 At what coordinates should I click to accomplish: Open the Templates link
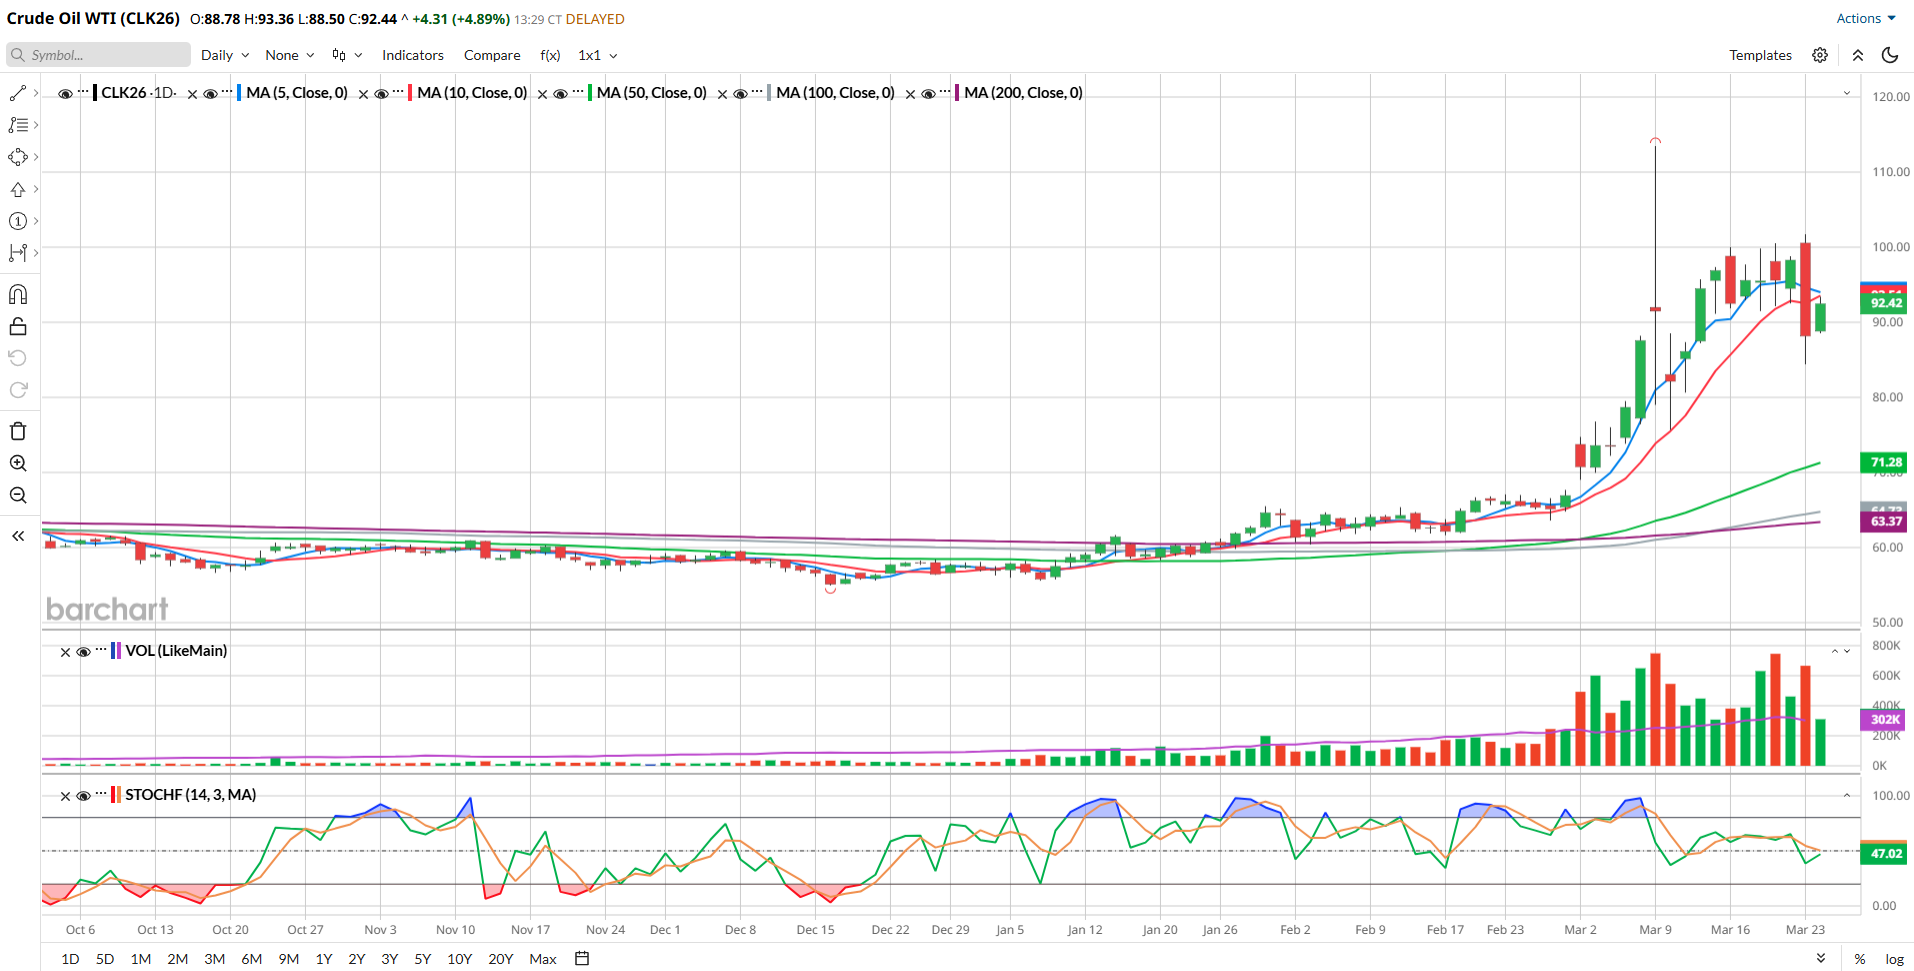coord(1760,55)
